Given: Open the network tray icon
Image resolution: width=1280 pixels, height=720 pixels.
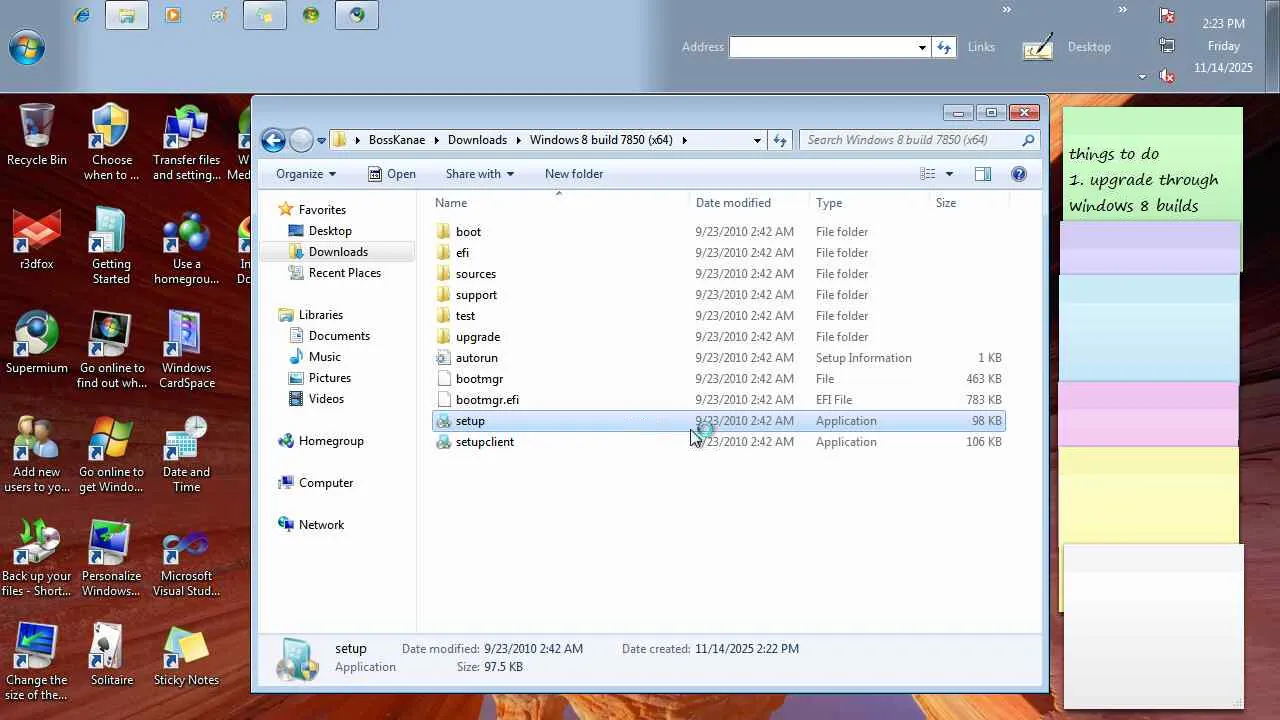Looking at the screenshot, I should 1167,45.
